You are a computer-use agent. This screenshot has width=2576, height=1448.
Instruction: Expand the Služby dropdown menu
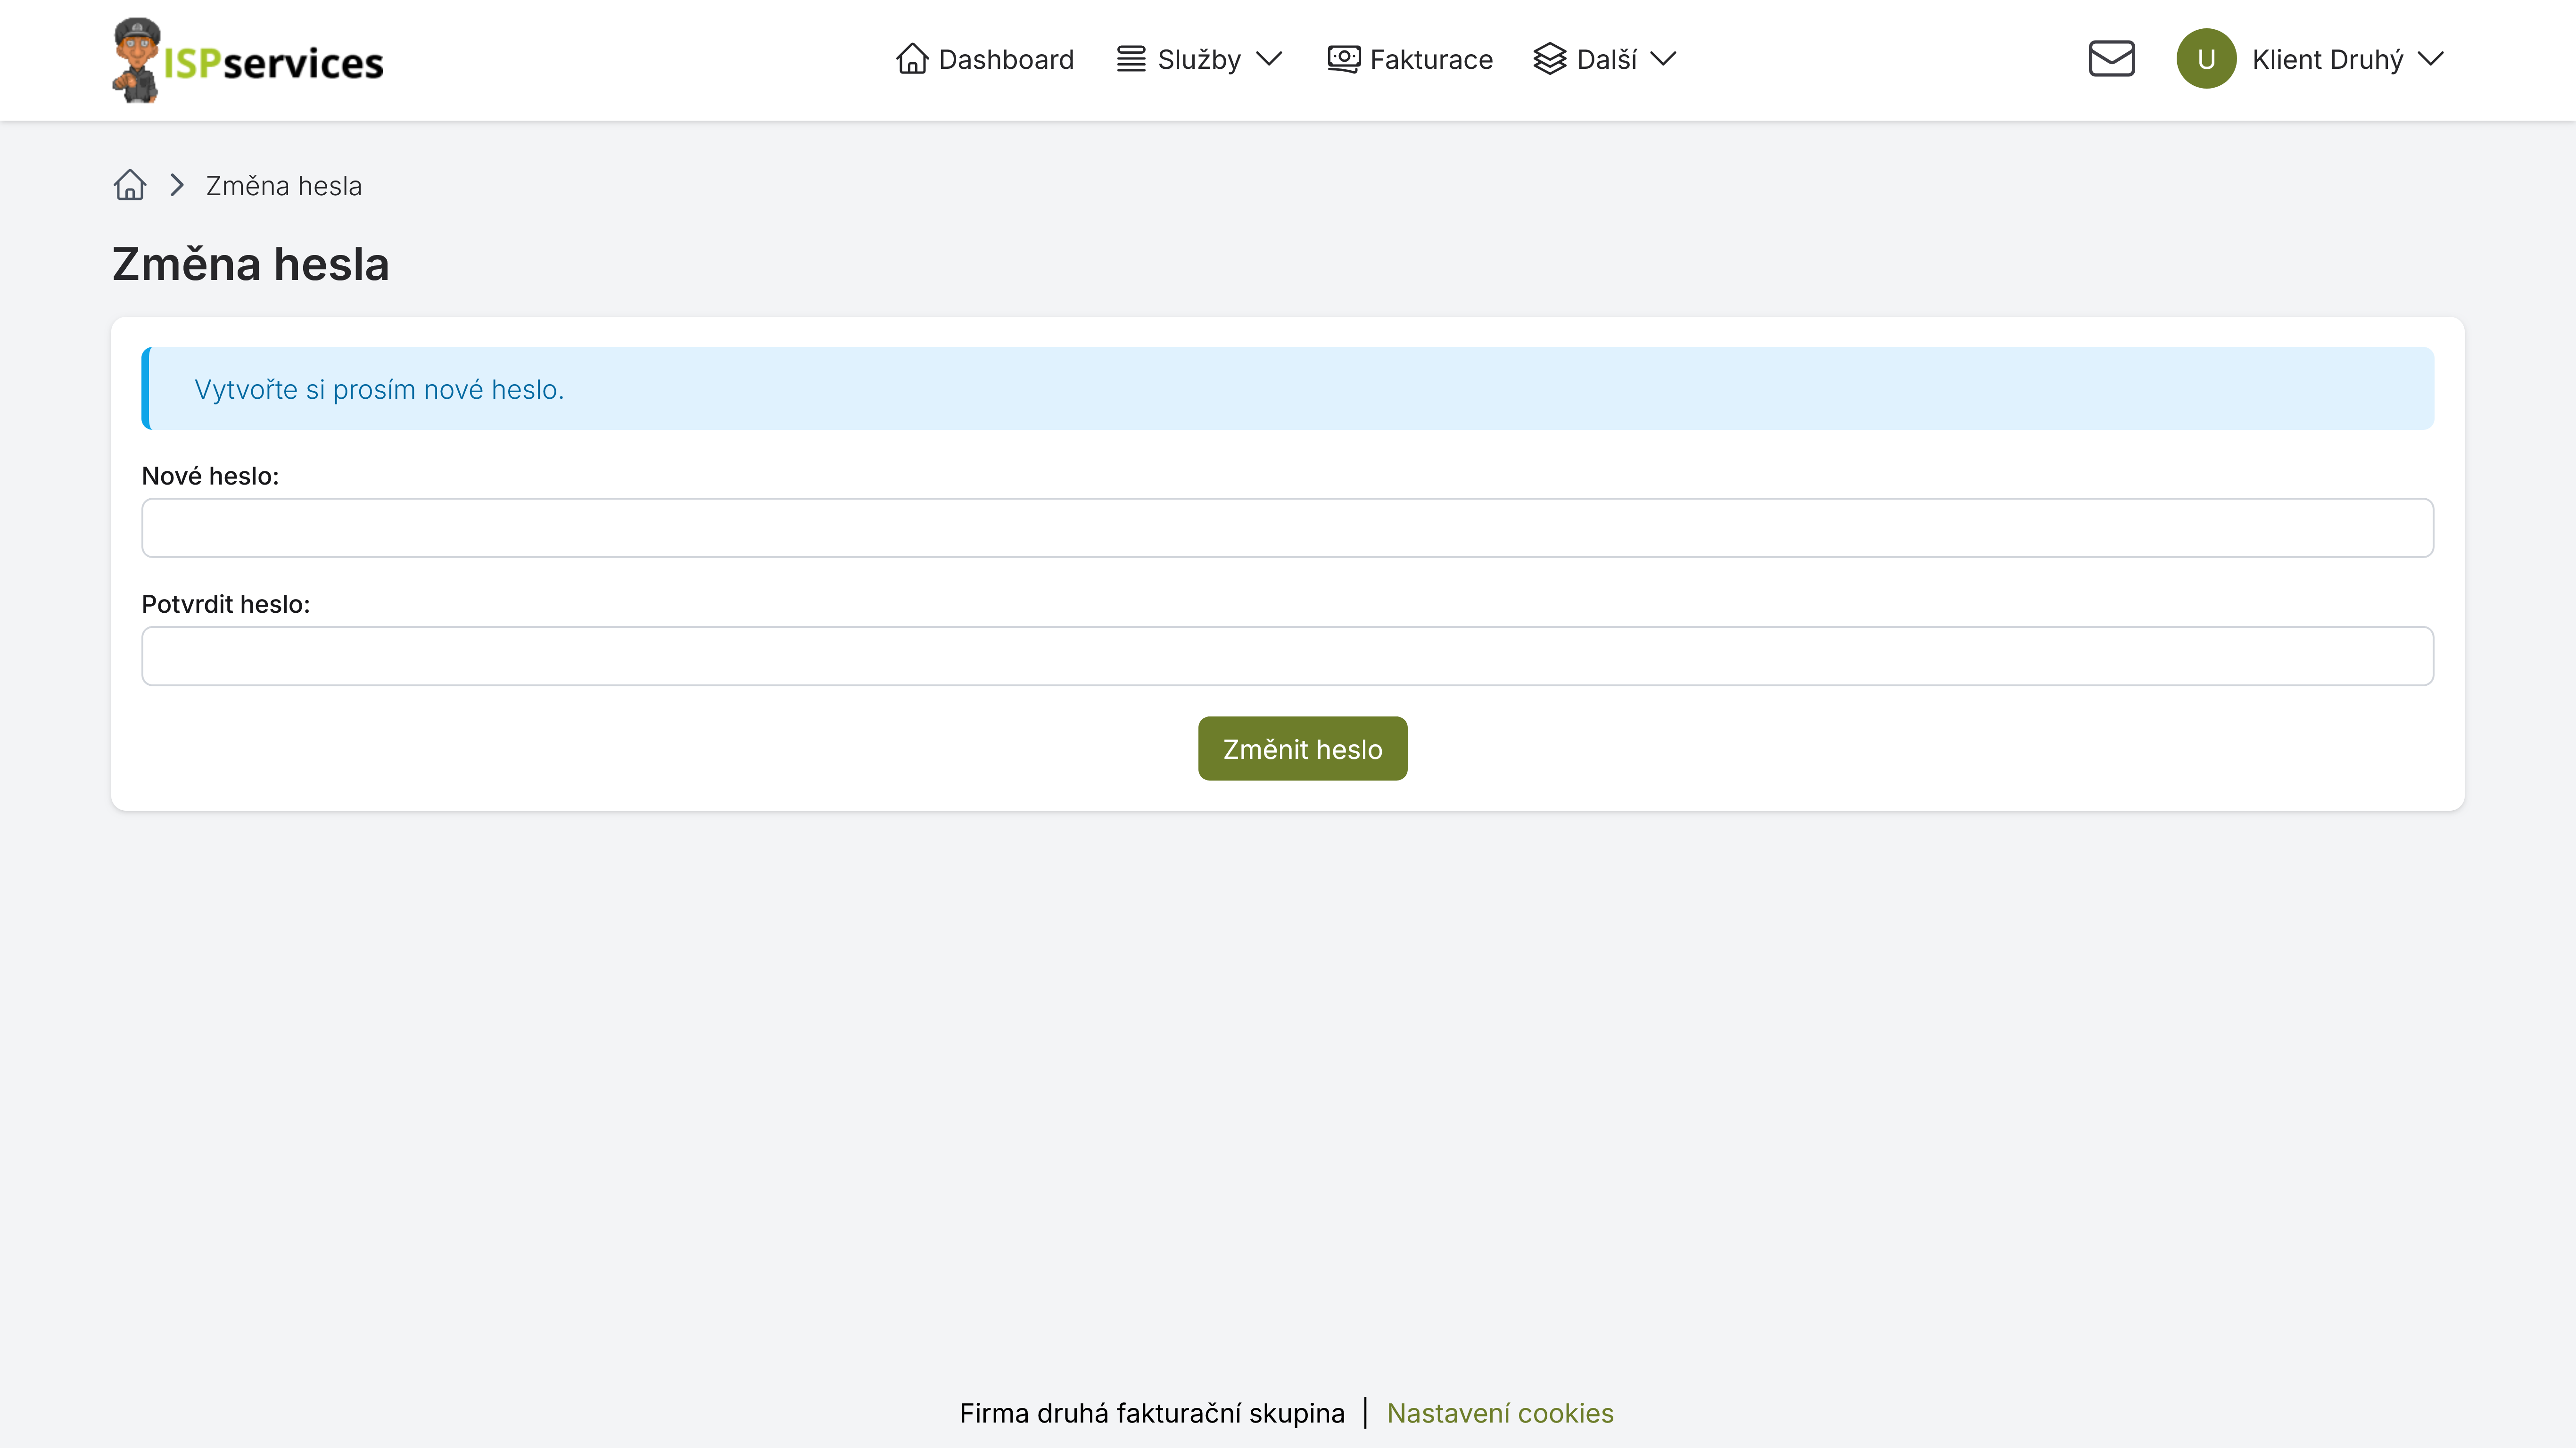[1199, 60]
